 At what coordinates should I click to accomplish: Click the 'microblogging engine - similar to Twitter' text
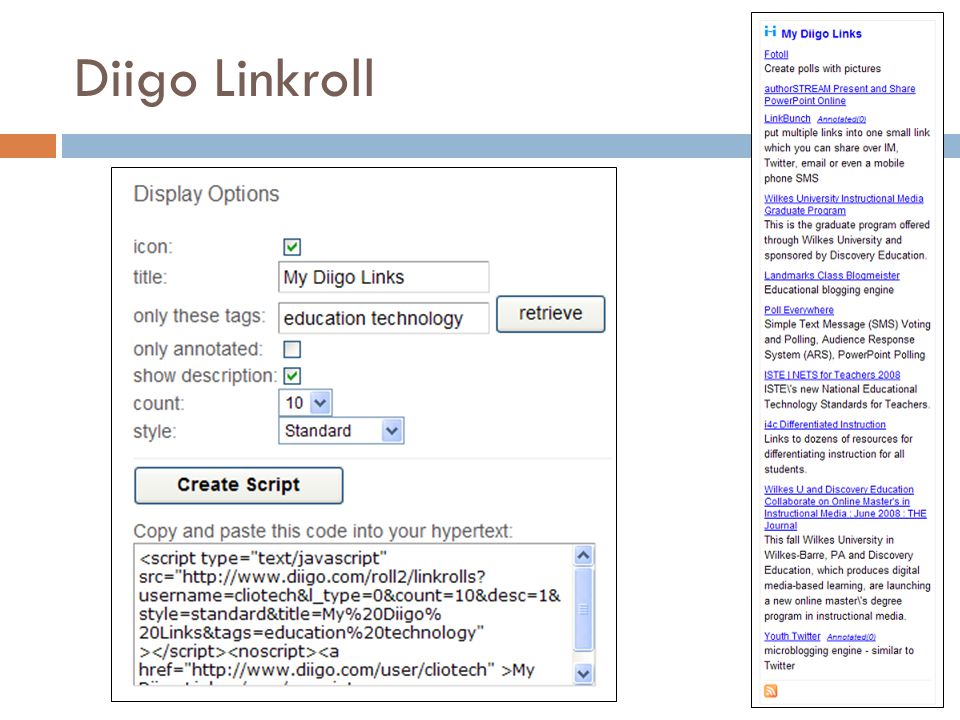point(839,658)
